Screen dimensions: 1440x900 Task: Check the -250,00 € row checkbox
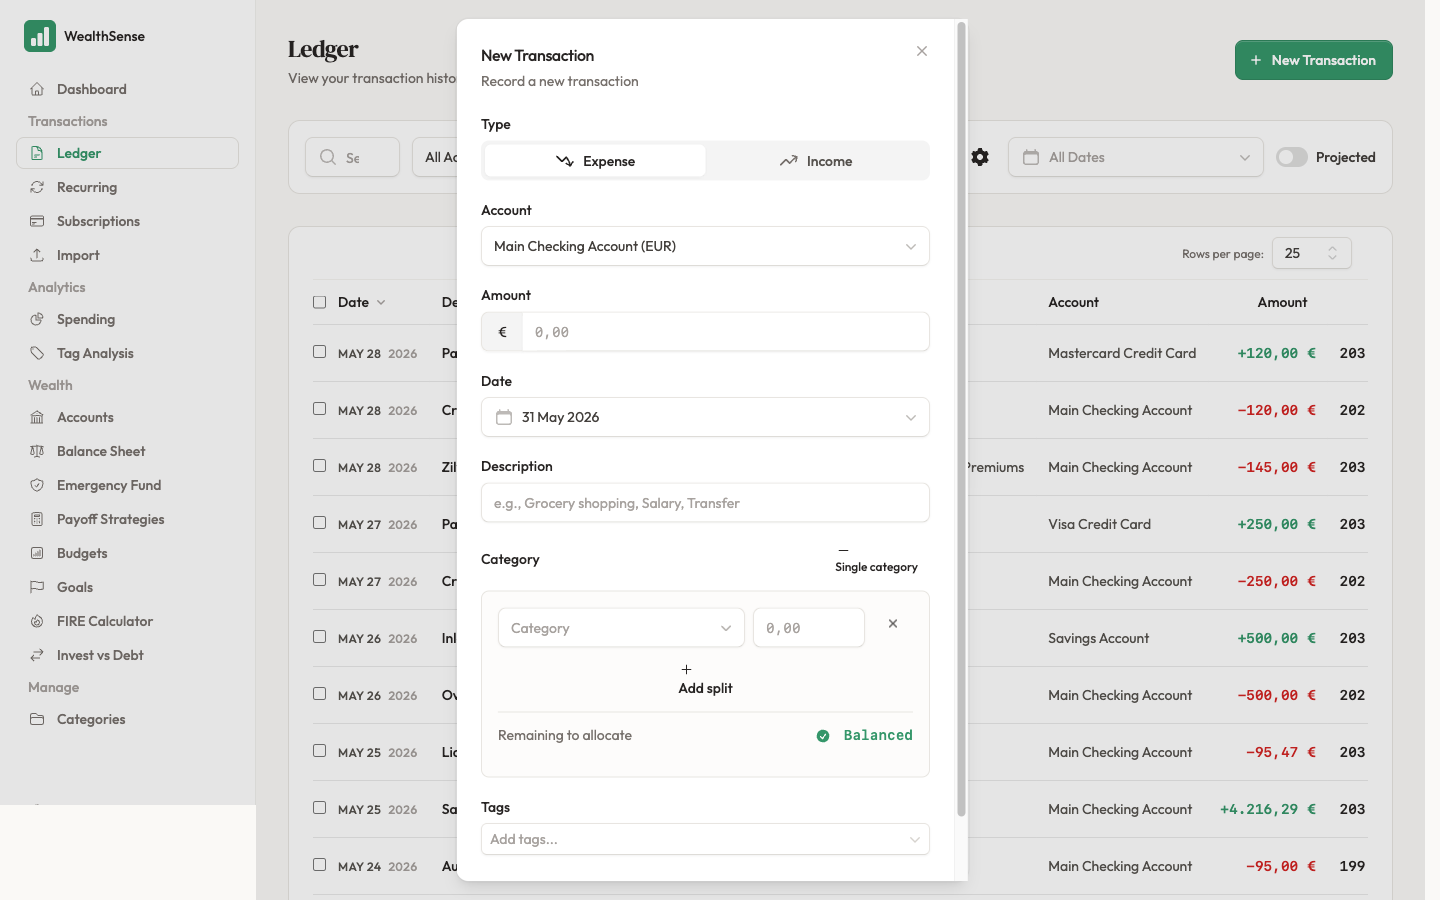click(319, 580)
